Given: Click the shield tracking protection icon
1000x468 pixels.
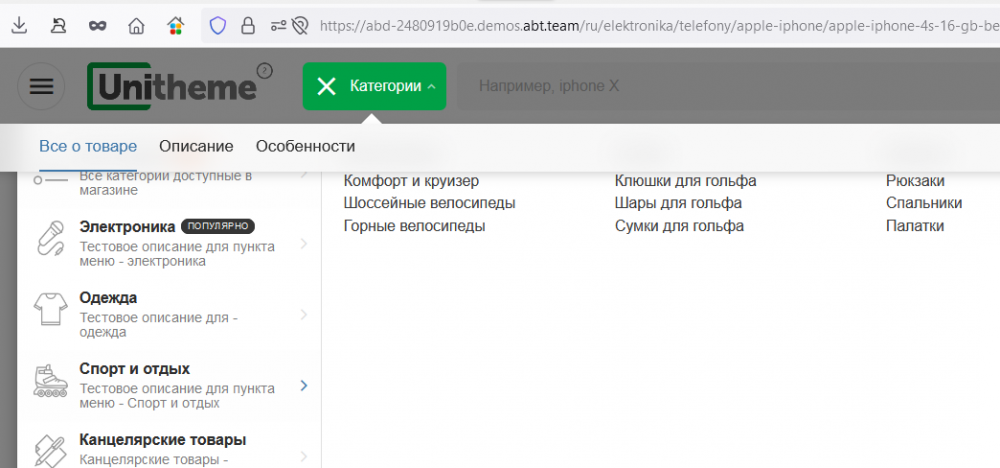Looking at the screenshot, I should [x=217, y=26].
